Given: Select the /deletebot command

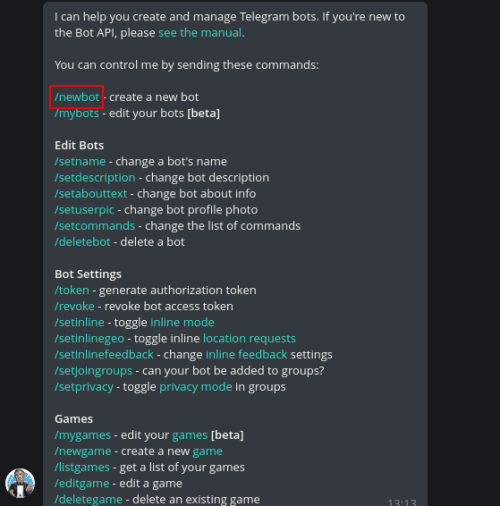Looking at the screenshot, I should click(82, 242).
